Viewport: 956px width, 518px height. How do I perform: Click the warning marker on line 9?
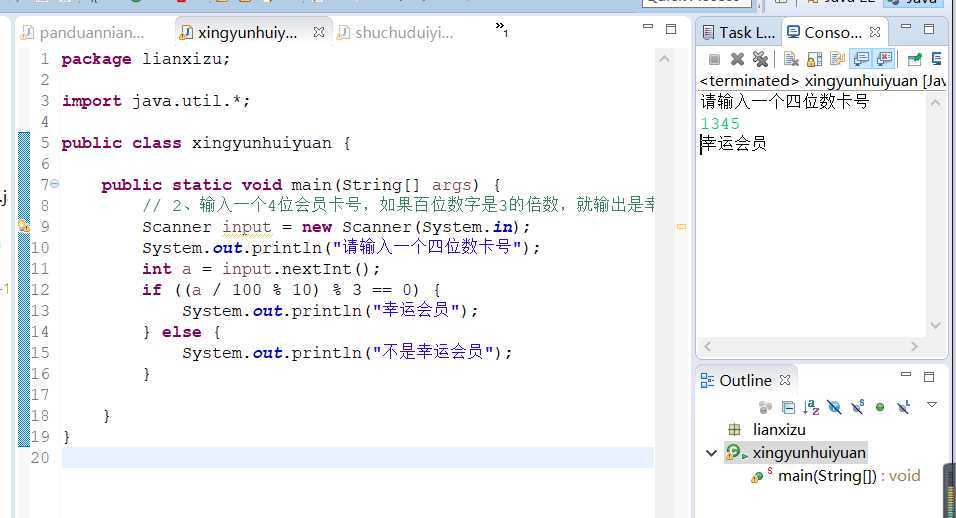(24, 226)
